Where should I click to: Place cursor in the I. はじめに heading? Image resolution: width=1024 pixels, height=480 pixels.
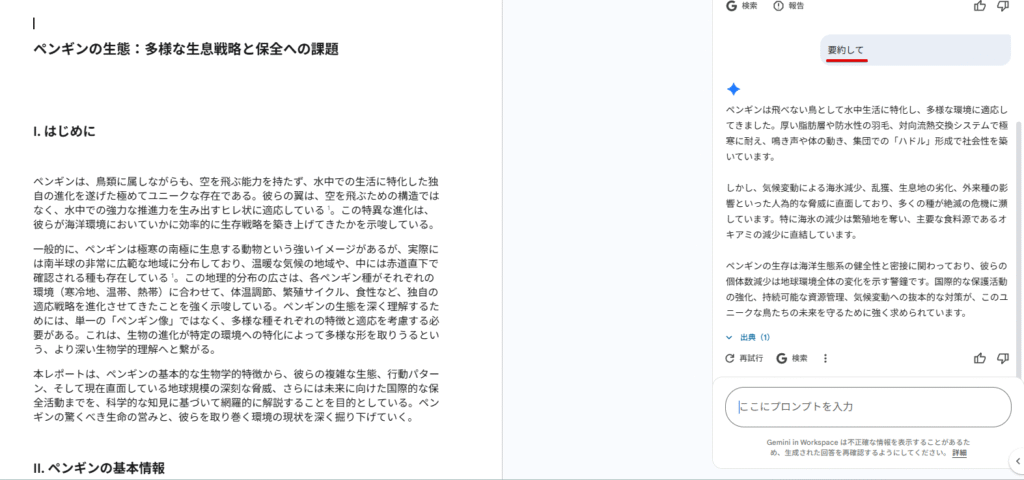(64, 131)
